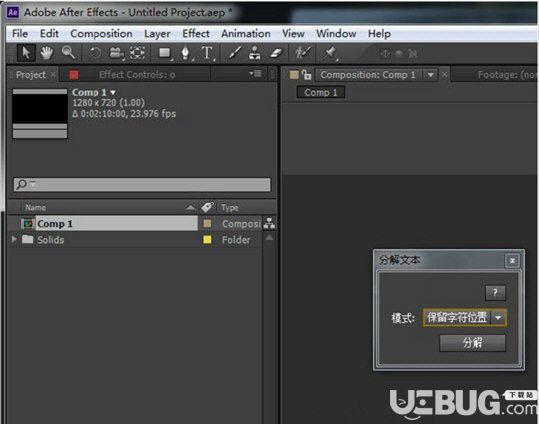The height and width of the screenshot is (424, 539).
Task: Select the Horizontal Type tool
Action: pos(207,53)
